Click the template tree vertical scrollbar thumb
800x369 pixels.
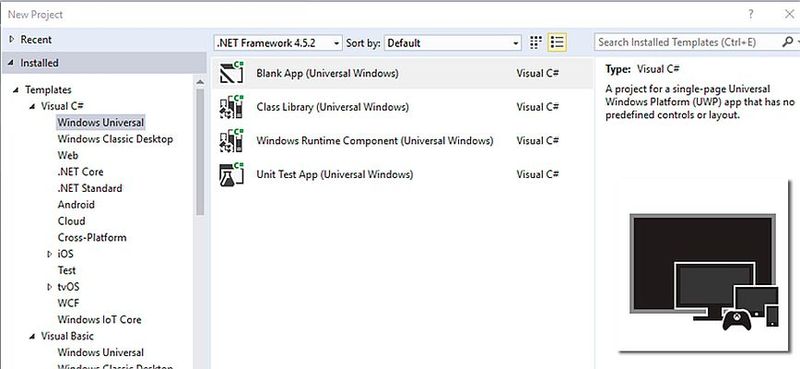pos(200,152)
